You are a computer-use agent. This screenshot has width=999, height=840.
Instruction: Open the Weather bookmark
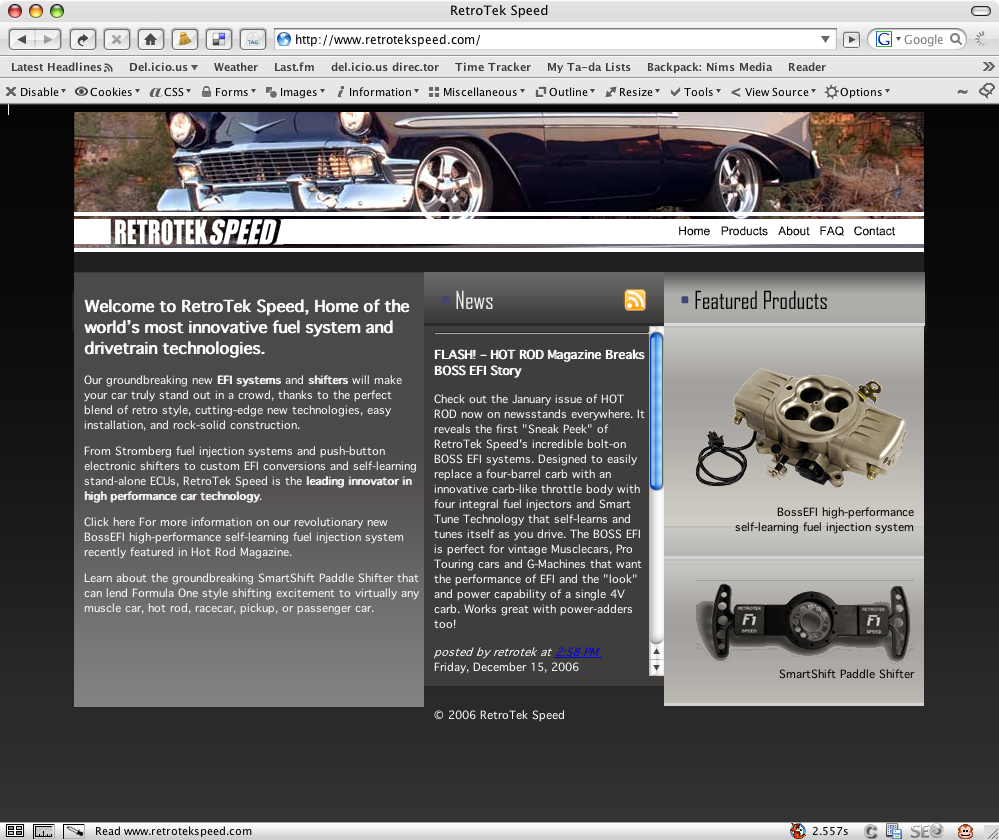click(236, 67)
